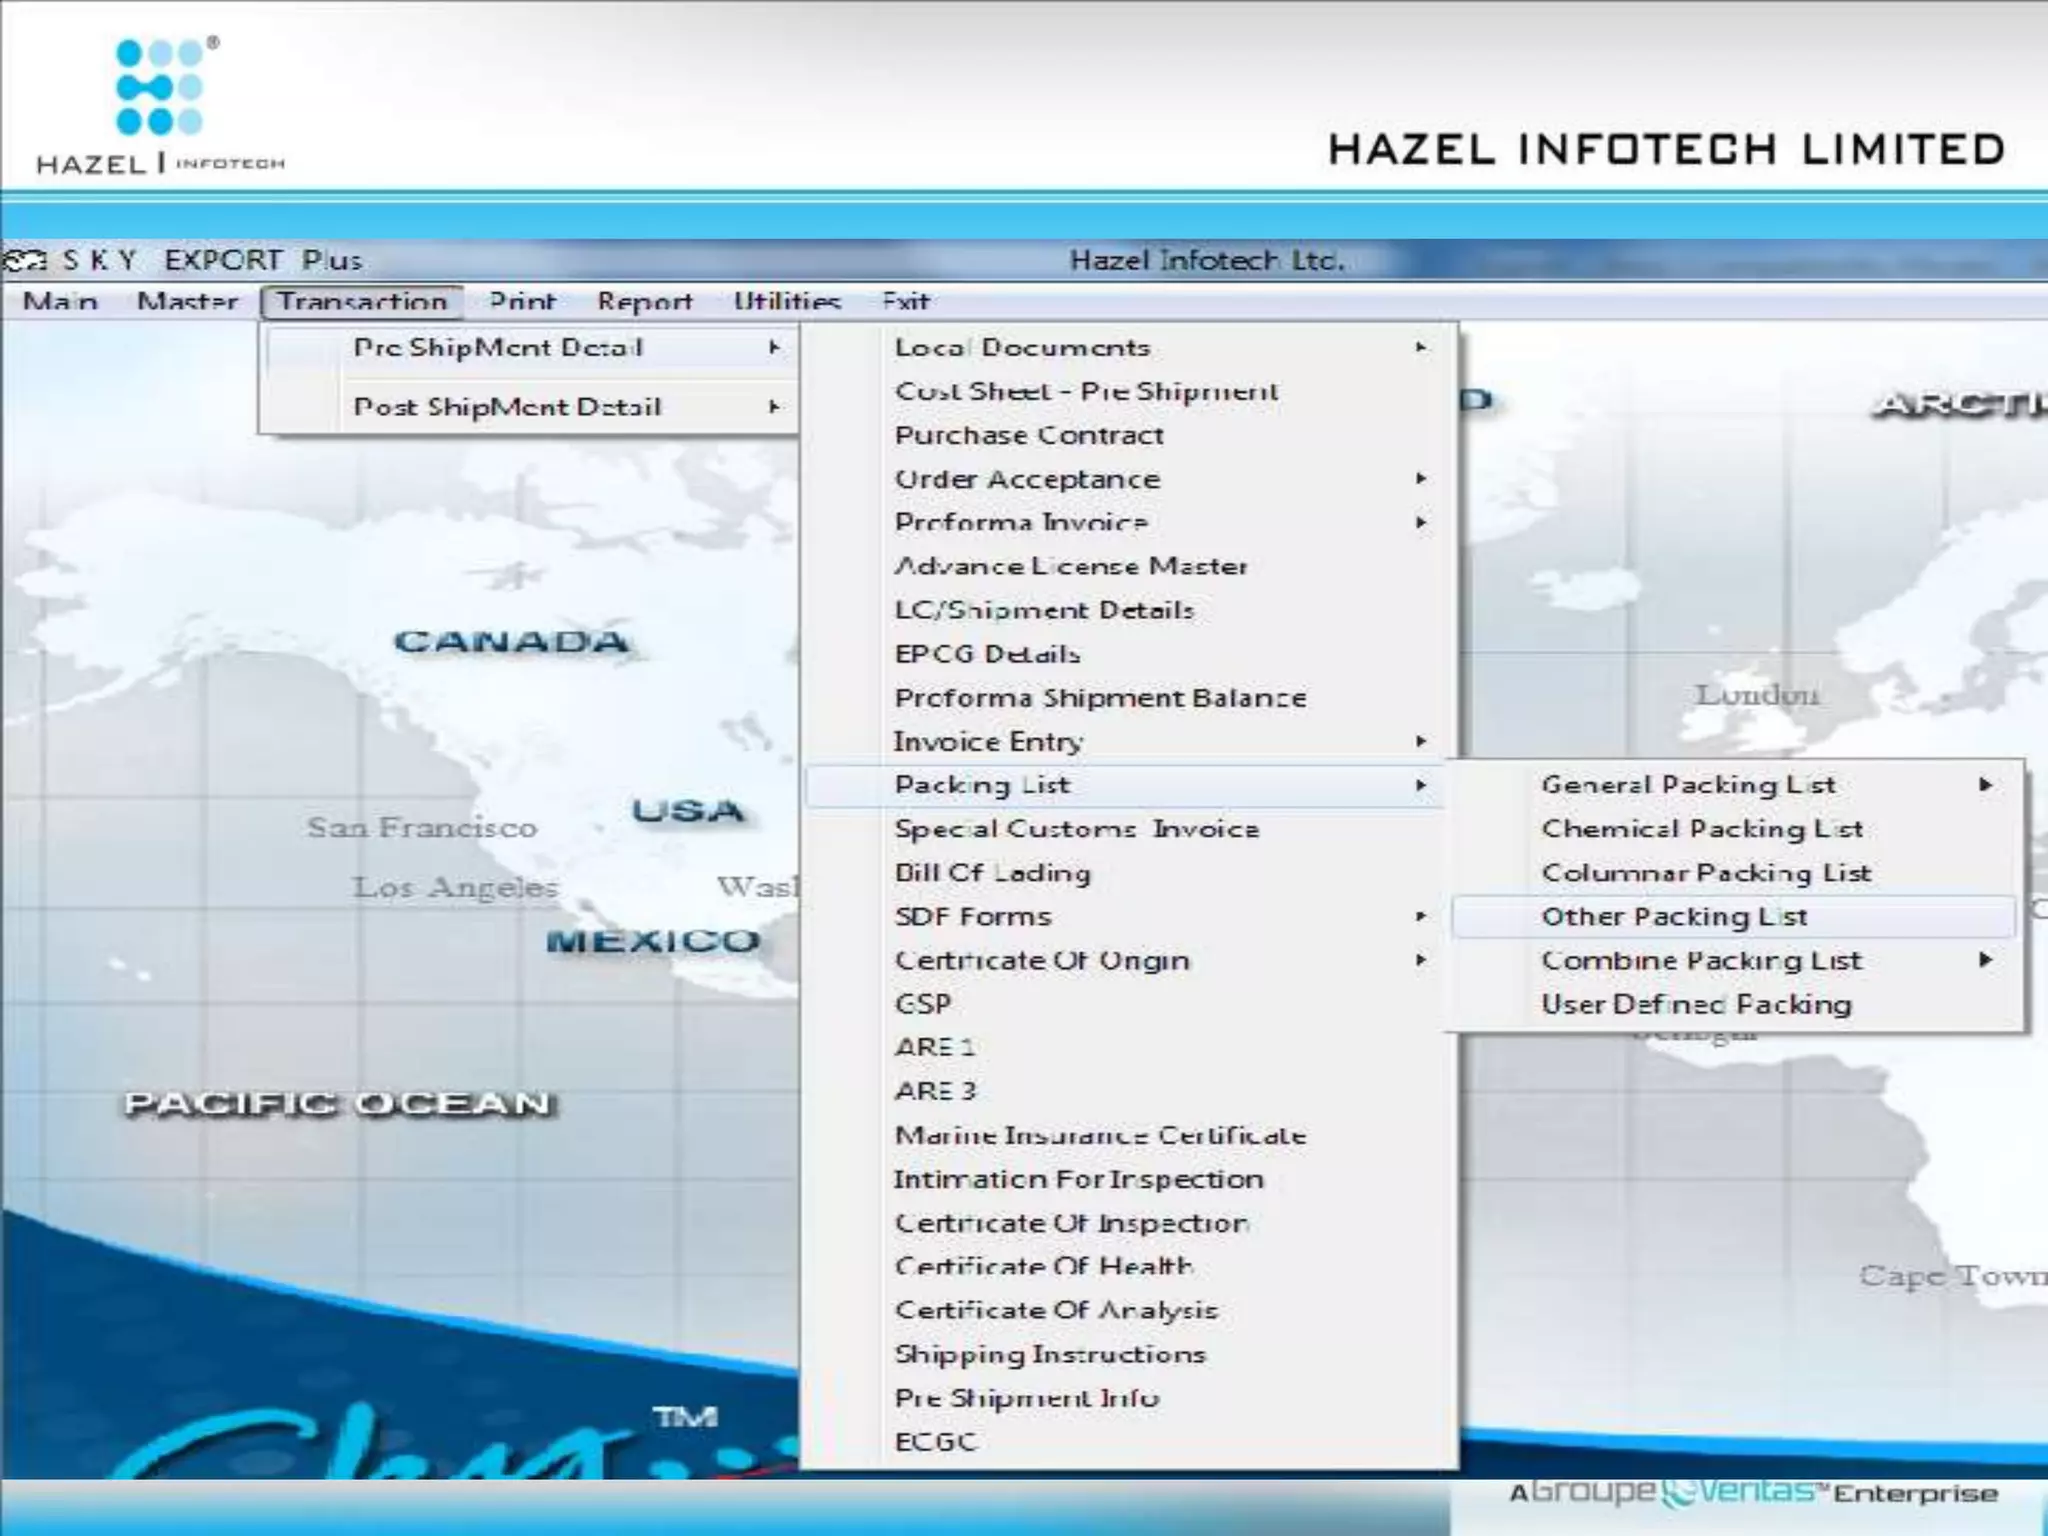Expand the Local Documents submenu arrow
This screenshot has height=1536, width=2048.
1420,347
